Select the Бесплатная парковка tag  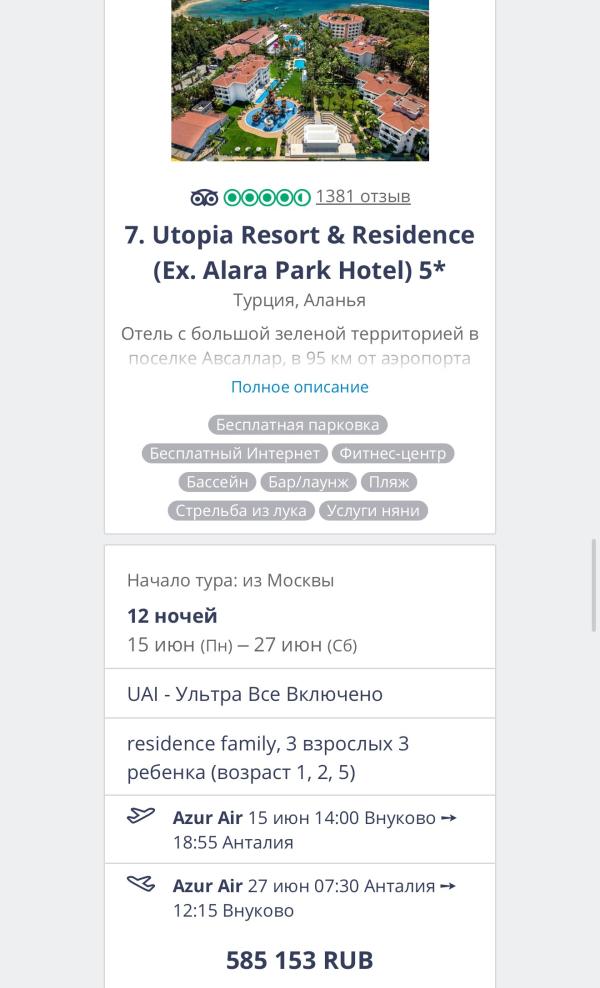click(298, 425)
